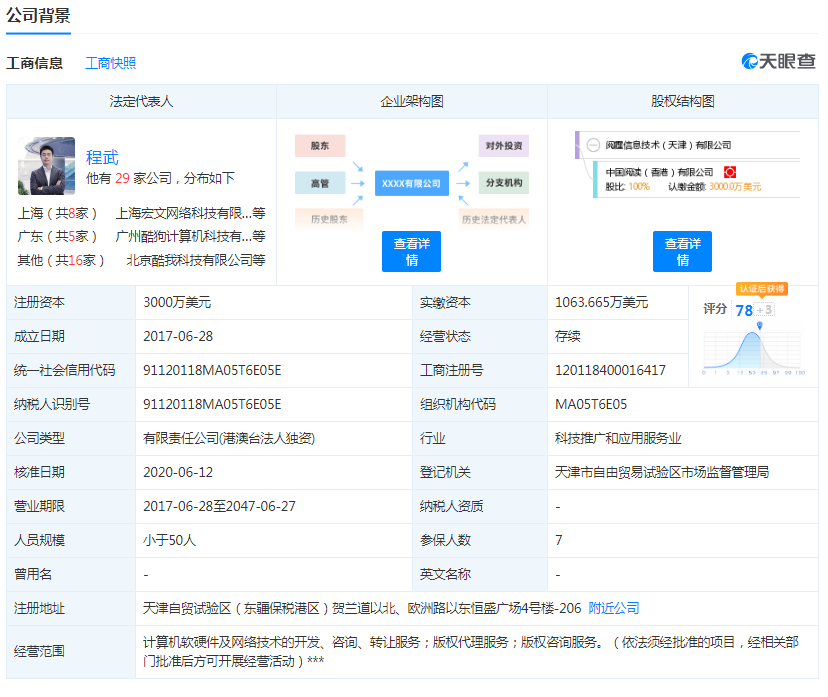The width and height of the screenshot is (828, 697).
Task: Open 北京酷我科技有限公司等 entry
Action: tap(196, 260)
